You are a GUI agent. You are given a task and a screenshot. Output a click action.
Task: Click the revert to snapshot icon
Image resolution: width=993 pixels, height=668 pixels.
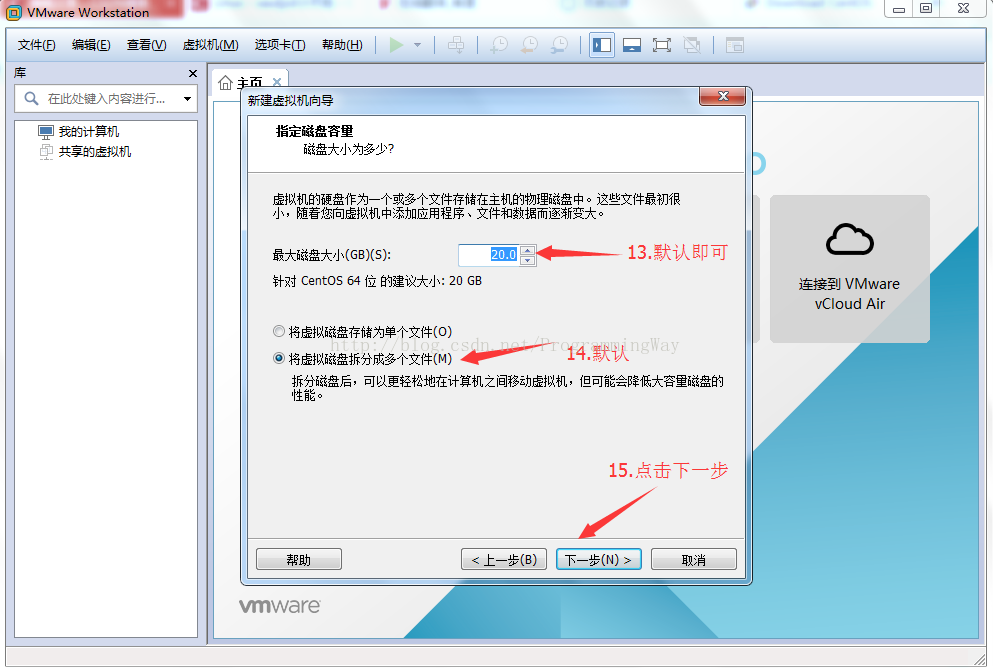tap(528, 45)
